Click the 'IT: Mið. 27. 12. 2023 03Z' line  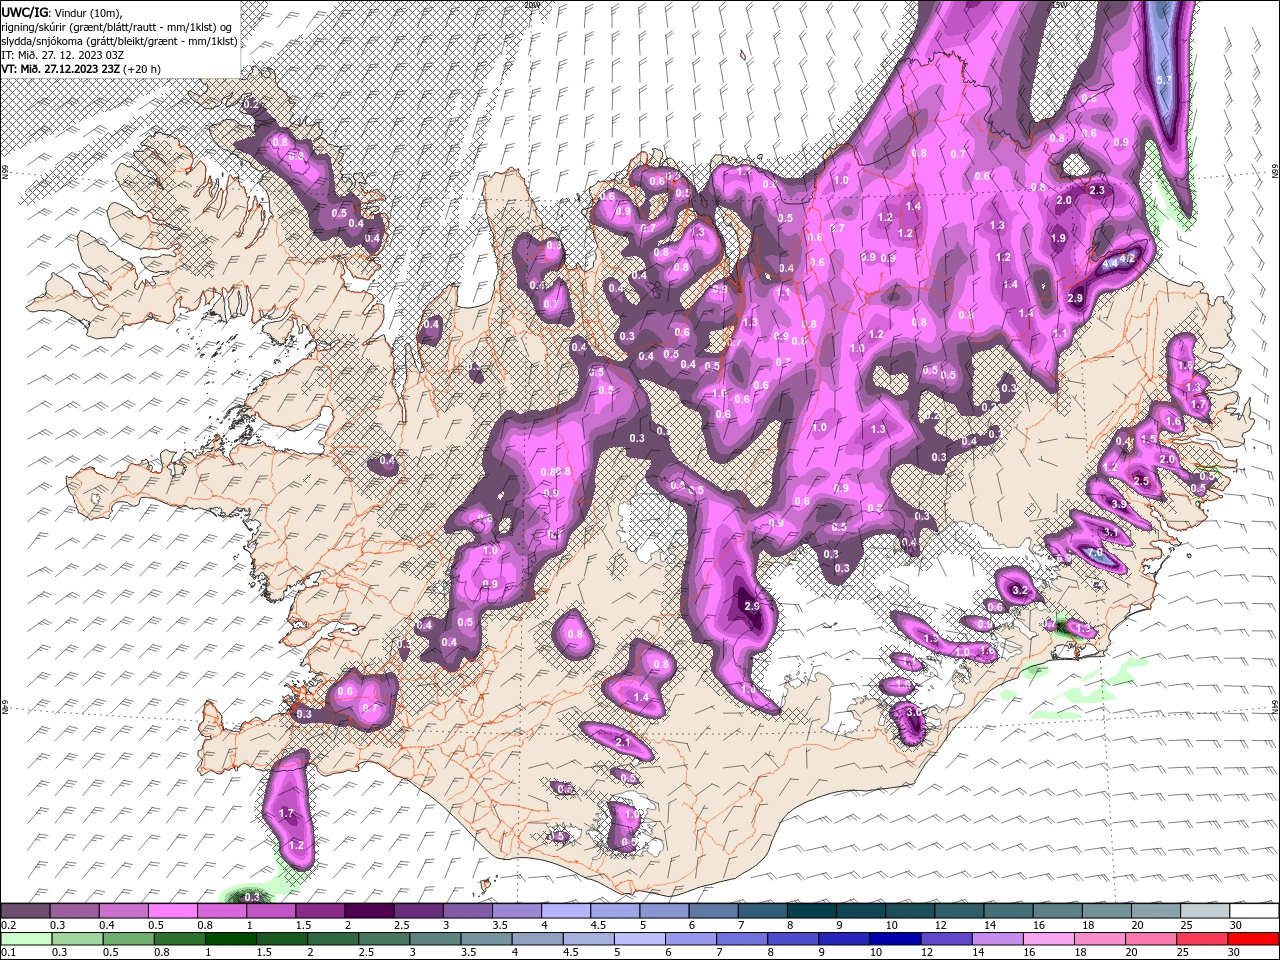click(63, 55)
